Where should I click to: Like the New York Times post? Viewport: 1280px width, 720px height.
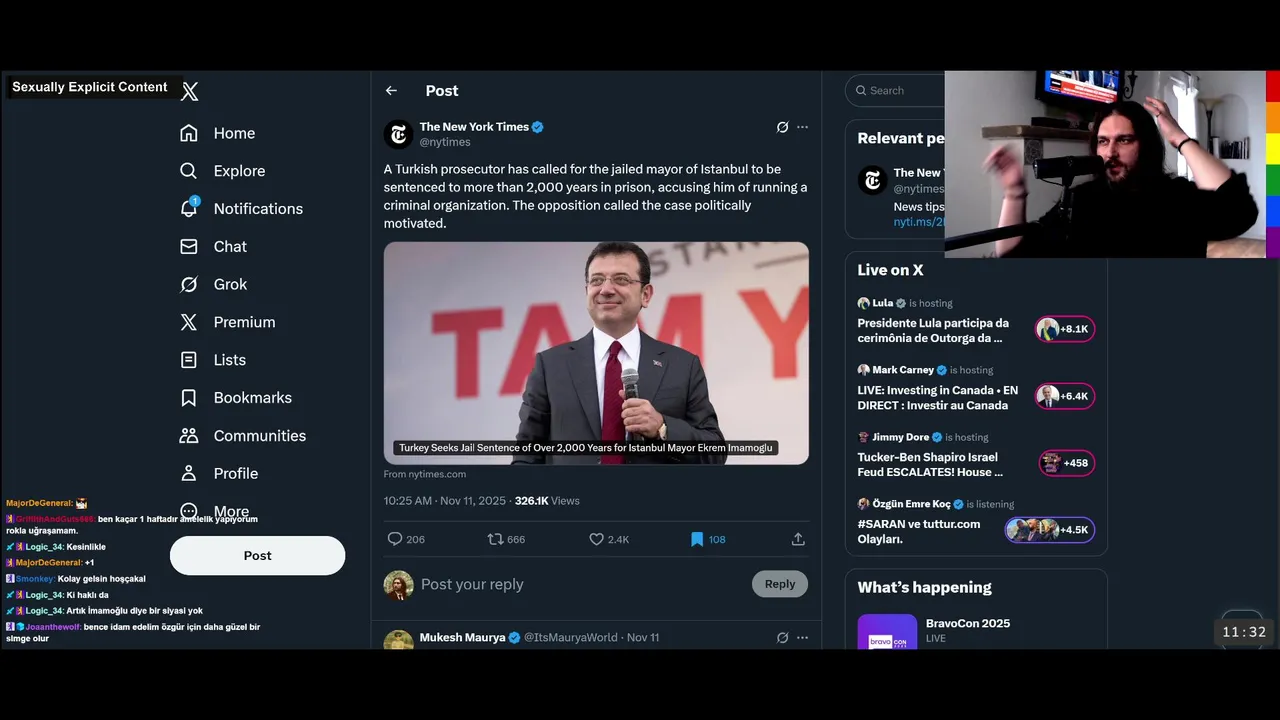(x=597, y=539)
